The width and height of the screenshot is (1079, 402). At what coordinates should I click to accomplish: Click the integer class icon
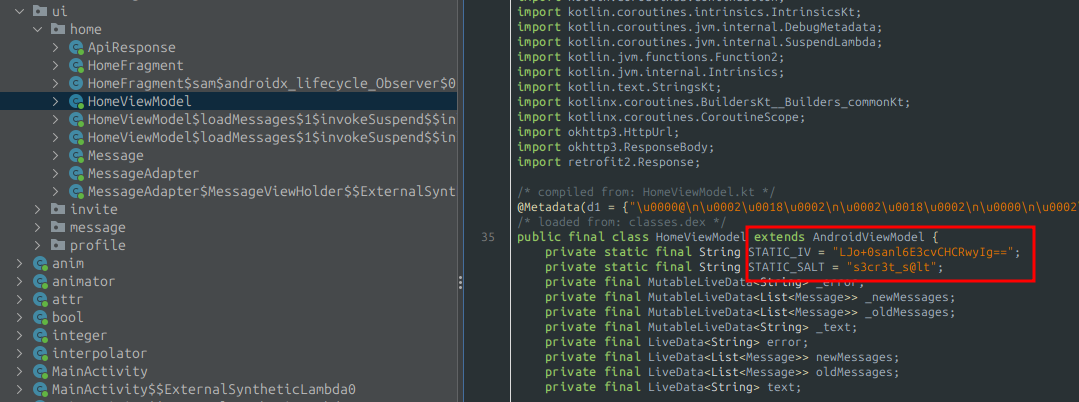point(40,335)
